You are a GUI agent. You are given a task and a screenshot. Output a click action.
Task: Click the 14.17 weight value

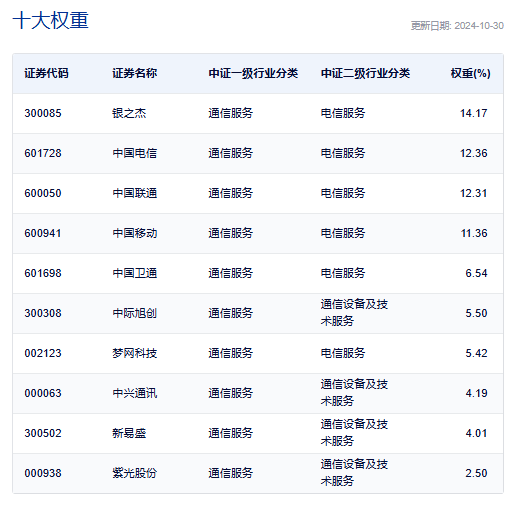(474, 113)
